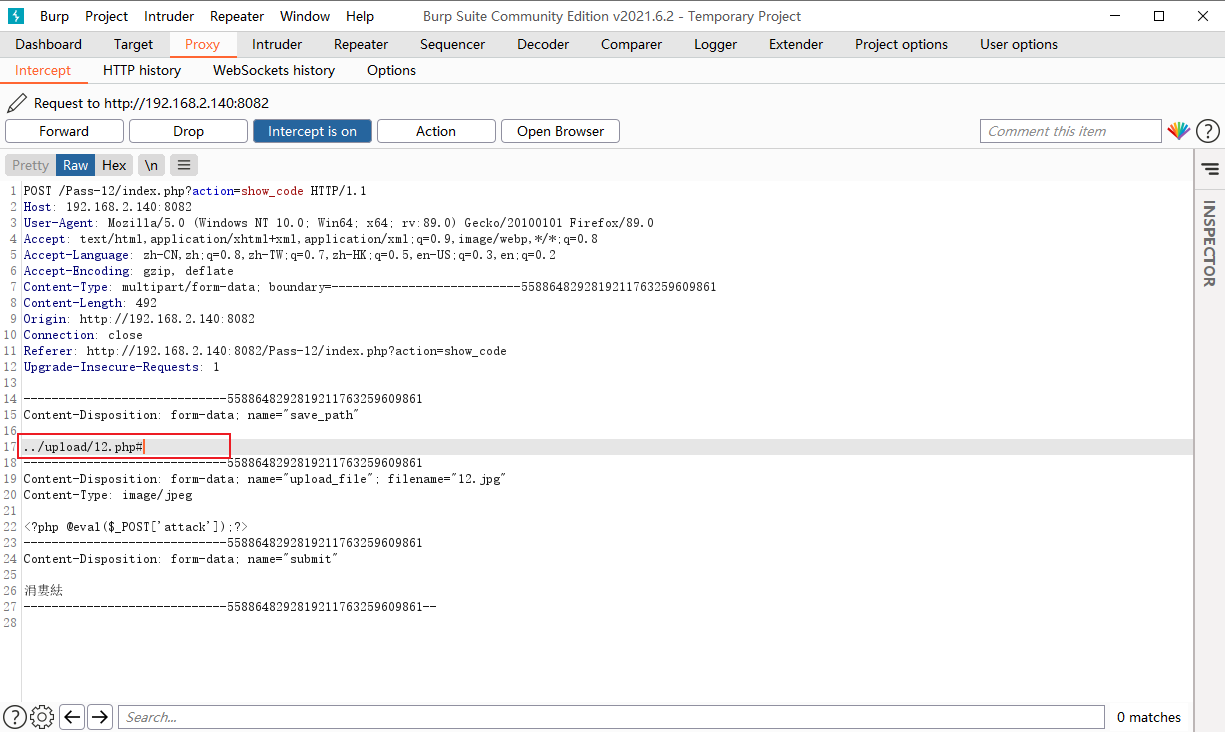Image resolution: width=1225 pixels, height=732 pixels.
Task: Select the Intercept sub-tab
Action: point(43,70)
